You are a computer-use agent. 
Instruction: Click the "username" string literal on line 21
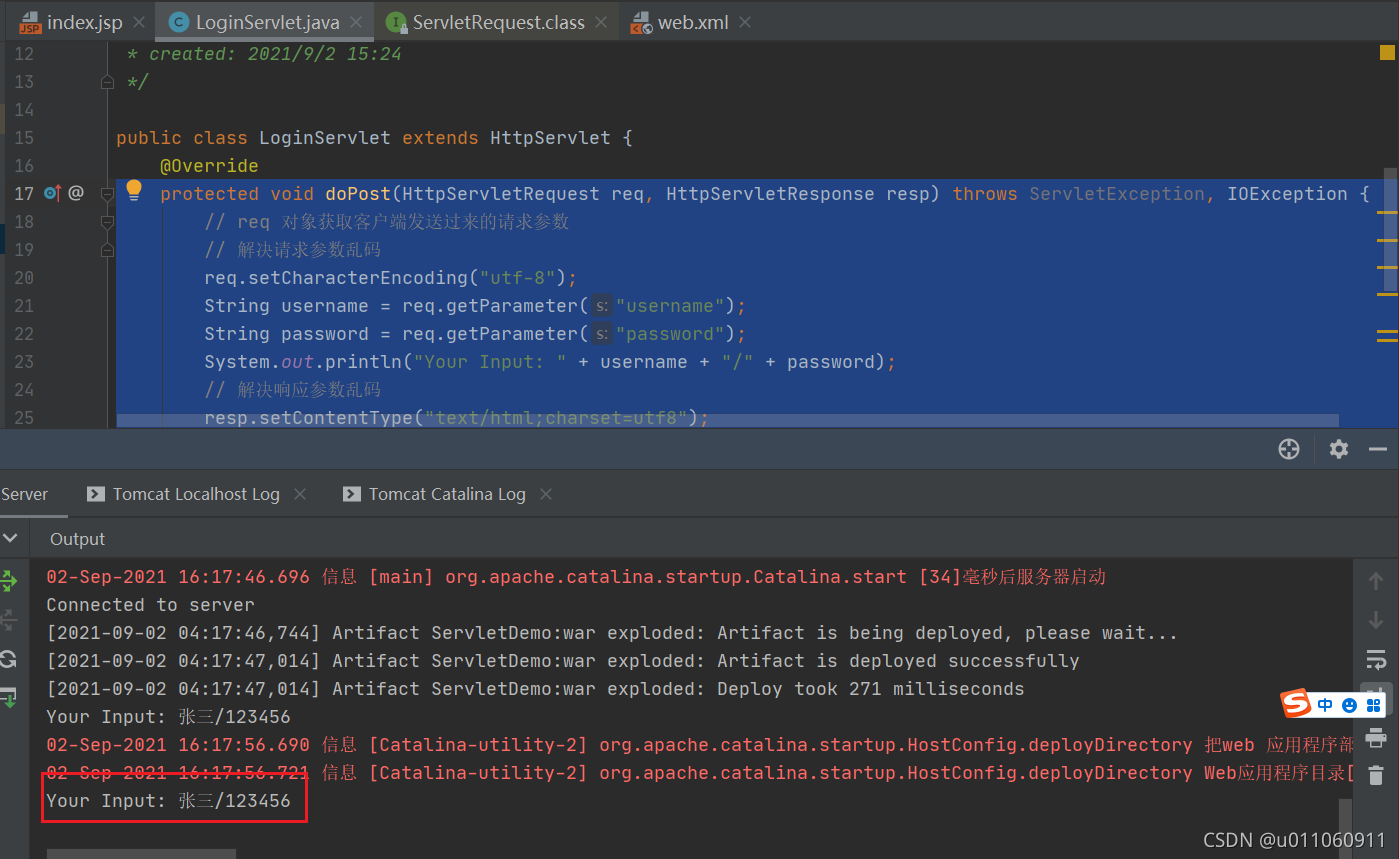[x=670, y=306]
